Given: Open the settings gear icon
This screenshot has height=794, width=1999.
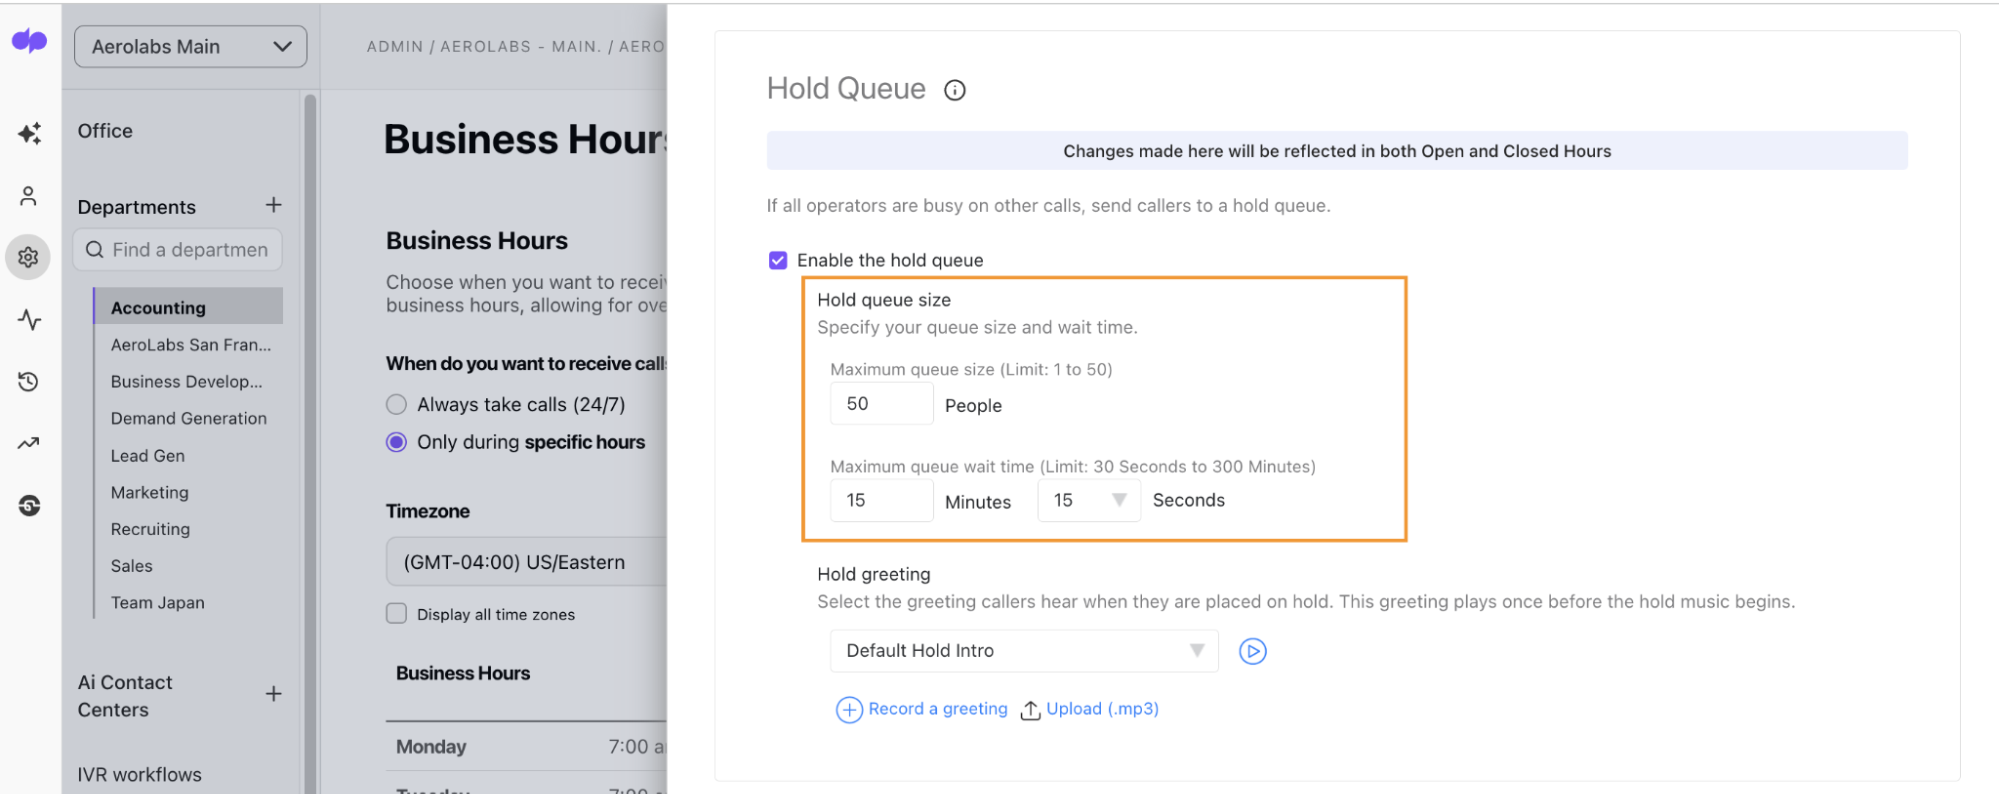Looking at the screenshot, I should [28, 257].
